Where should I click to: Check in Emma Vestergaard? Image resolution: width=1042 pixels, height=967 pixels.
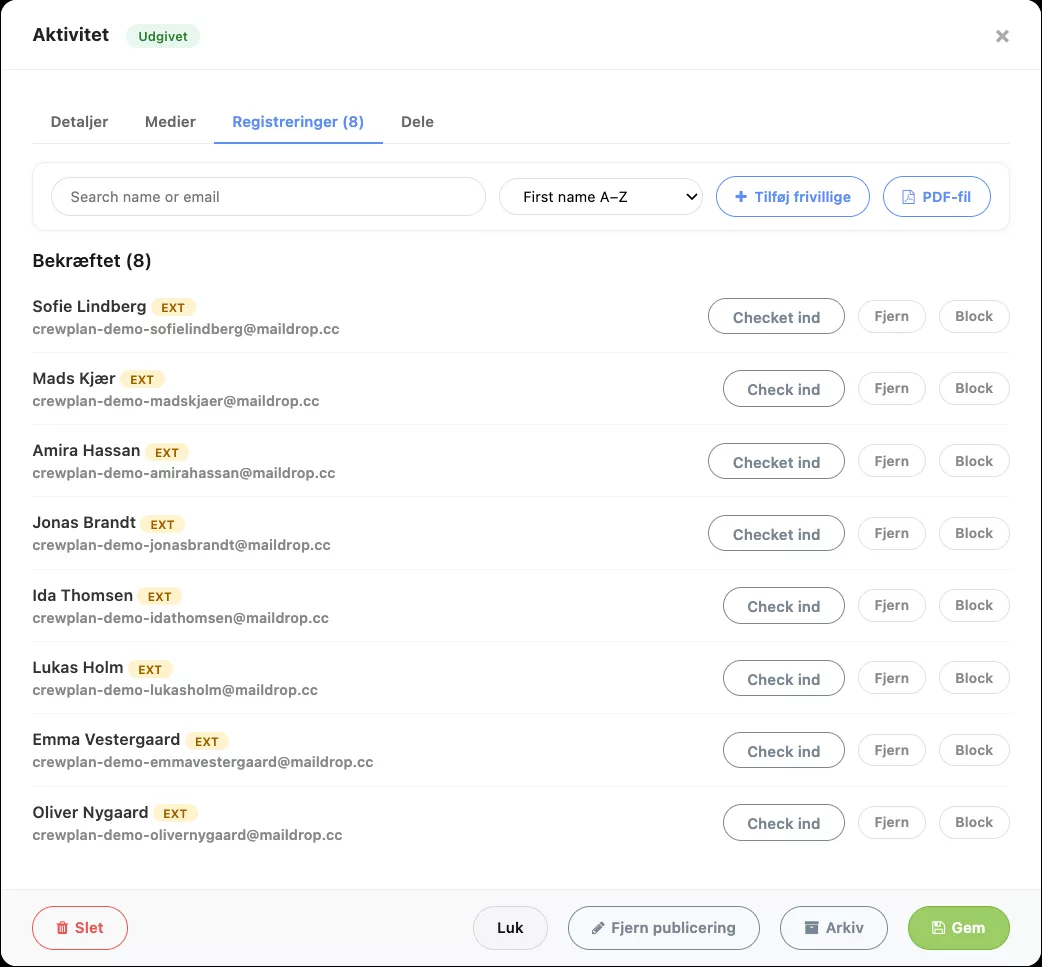point(783,750)
